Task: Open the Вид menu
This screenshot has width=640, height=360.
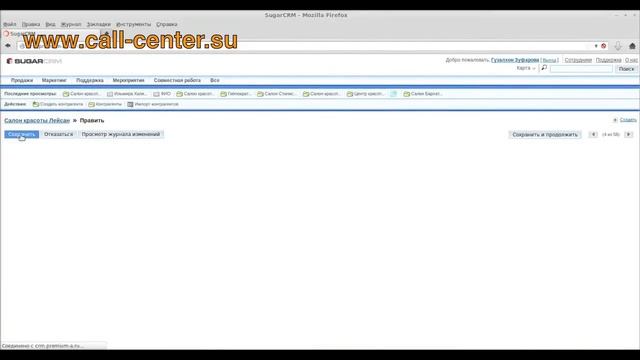Action: pyautogui.click(x=50, y=24)
